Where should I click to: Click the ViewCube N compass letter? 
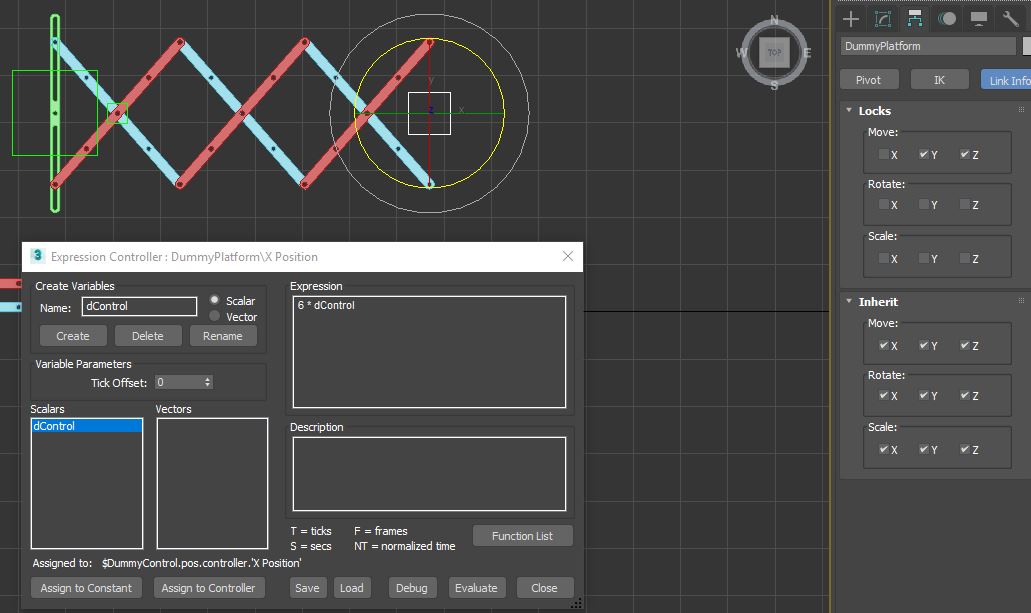[775, 20]
